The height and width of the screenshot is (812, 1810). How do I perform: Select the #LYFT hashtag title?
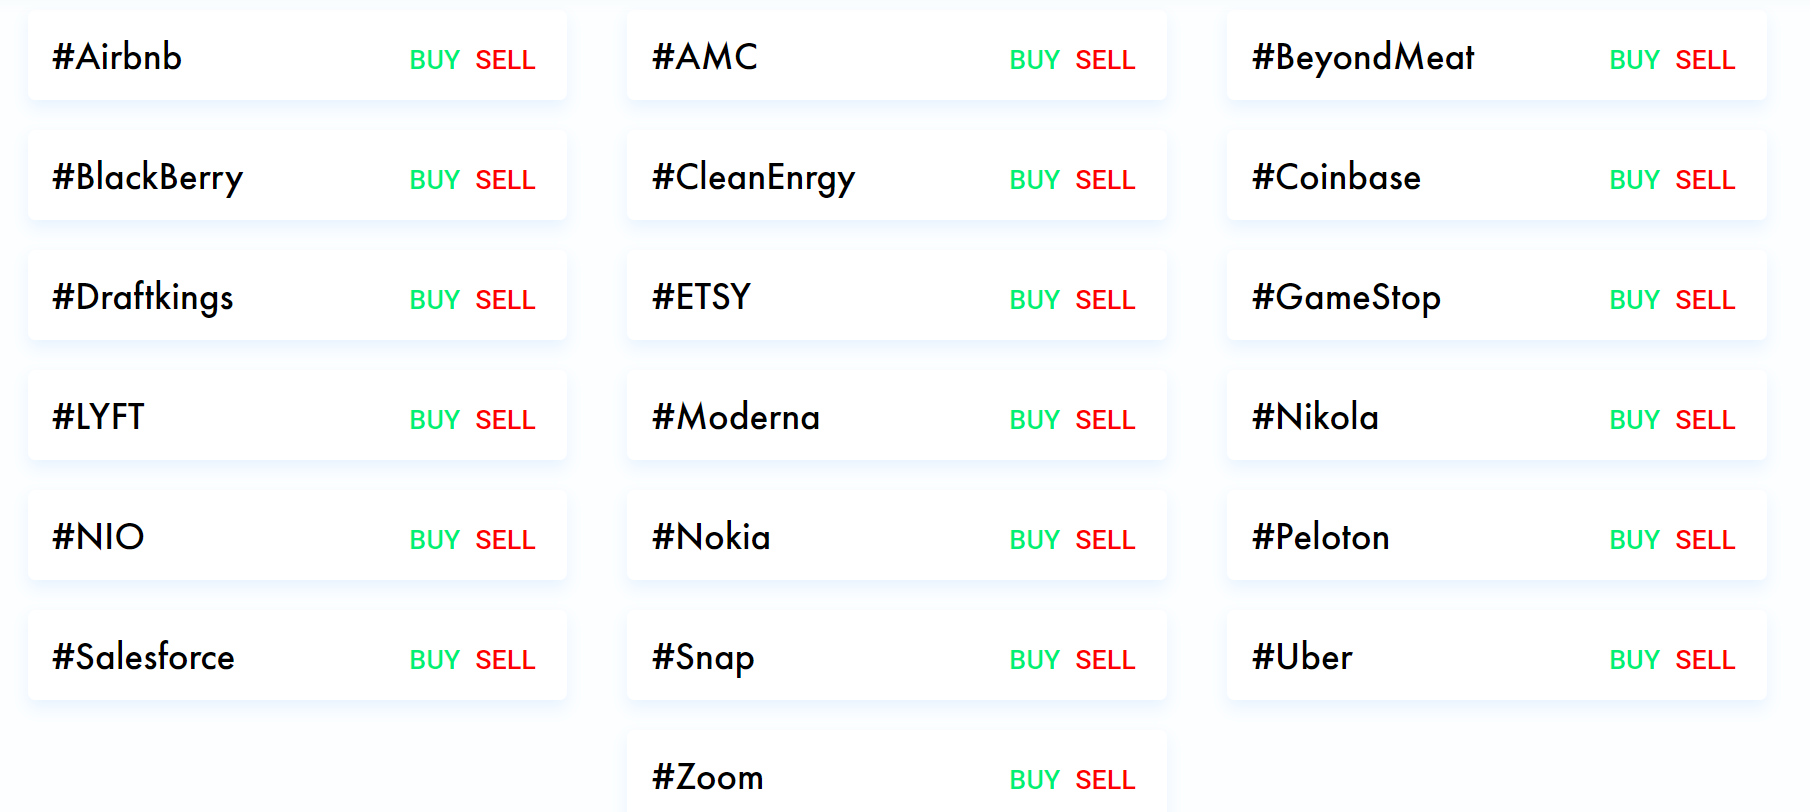(x=98, y=417)
